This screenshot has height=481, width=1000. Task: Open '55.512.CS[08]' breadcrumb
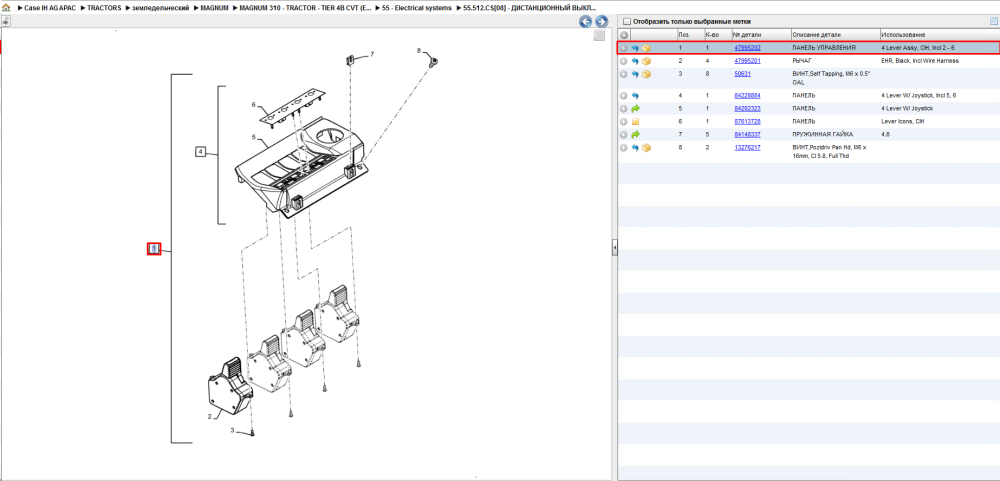click(x=529, y=8)
